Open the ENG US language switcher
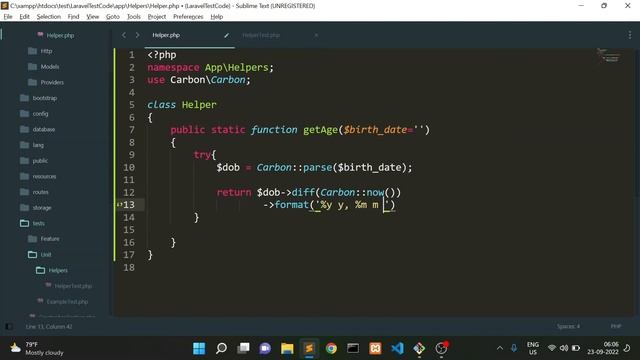640x360 pixels. (x=533, y=348)
